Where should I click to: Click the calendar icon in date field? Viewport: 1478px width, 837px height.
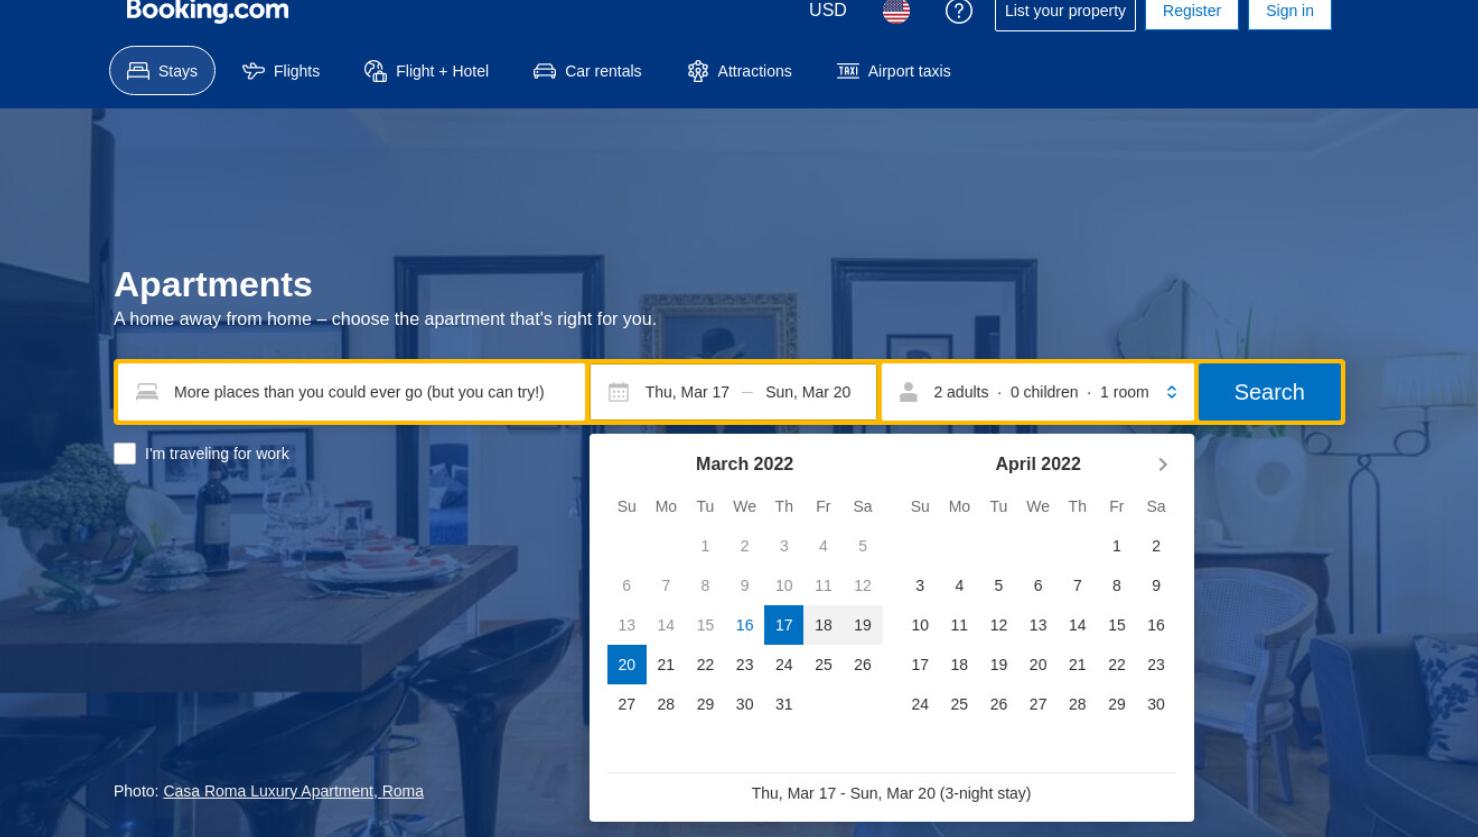[618, 392]
